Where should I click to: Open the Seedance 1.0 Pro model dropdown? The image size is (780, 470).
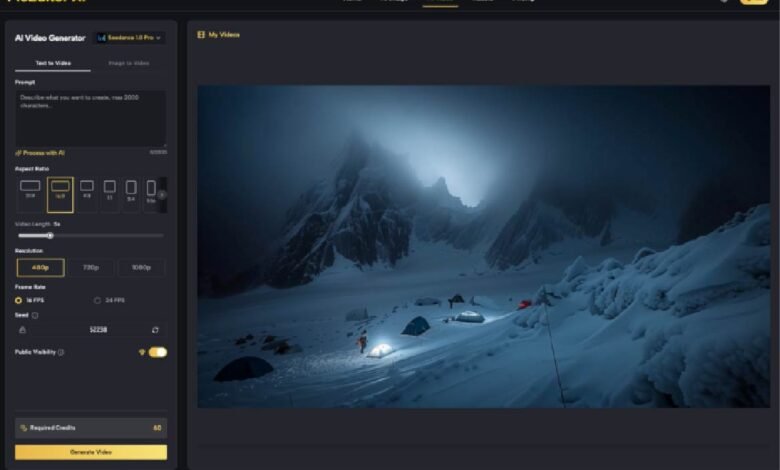[130, 38]
